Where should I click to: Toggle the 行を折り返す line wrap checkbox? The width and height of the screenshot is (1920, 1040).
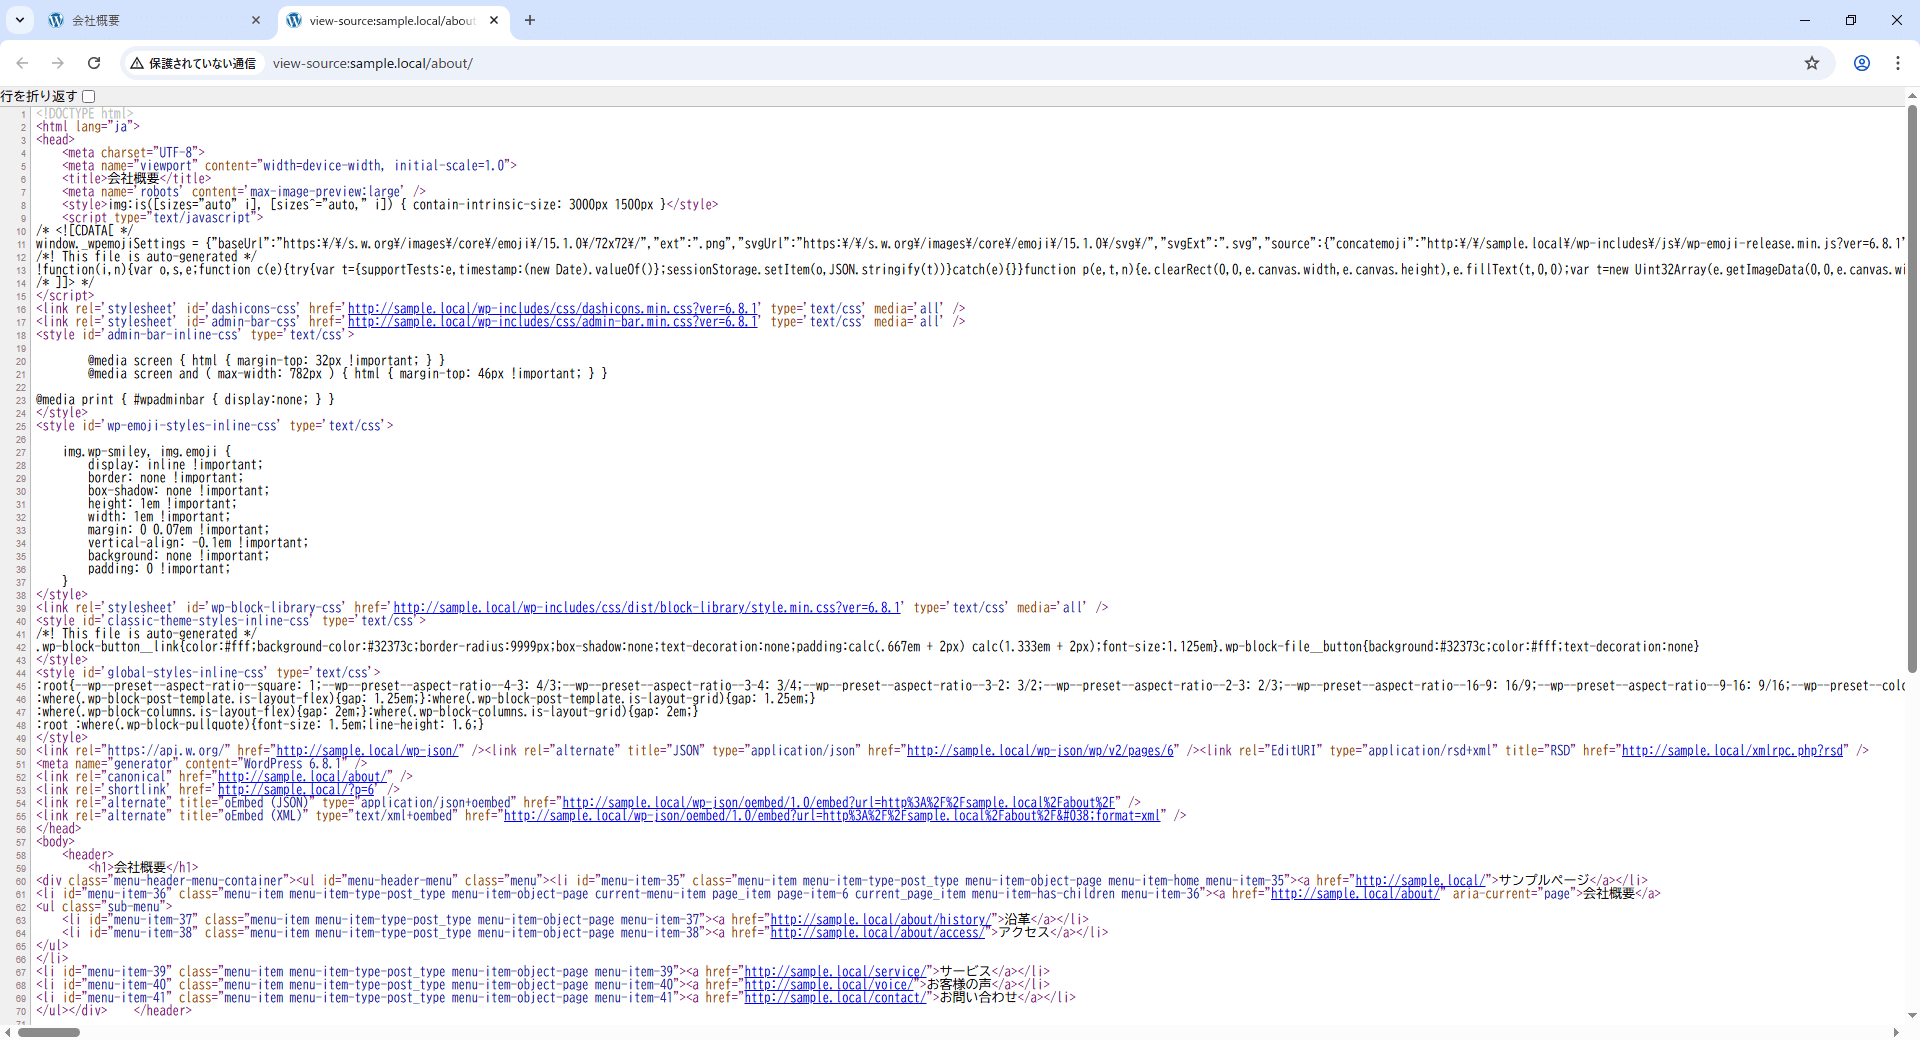click(89, 96)
